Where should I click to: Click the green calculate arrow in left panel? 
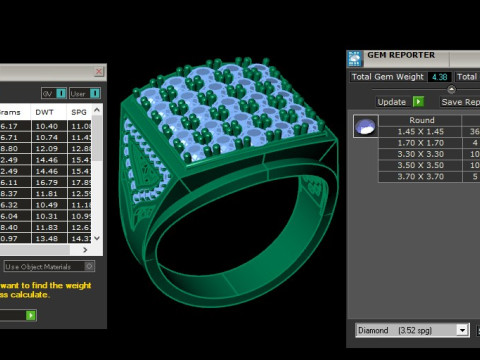pos(31,315)
